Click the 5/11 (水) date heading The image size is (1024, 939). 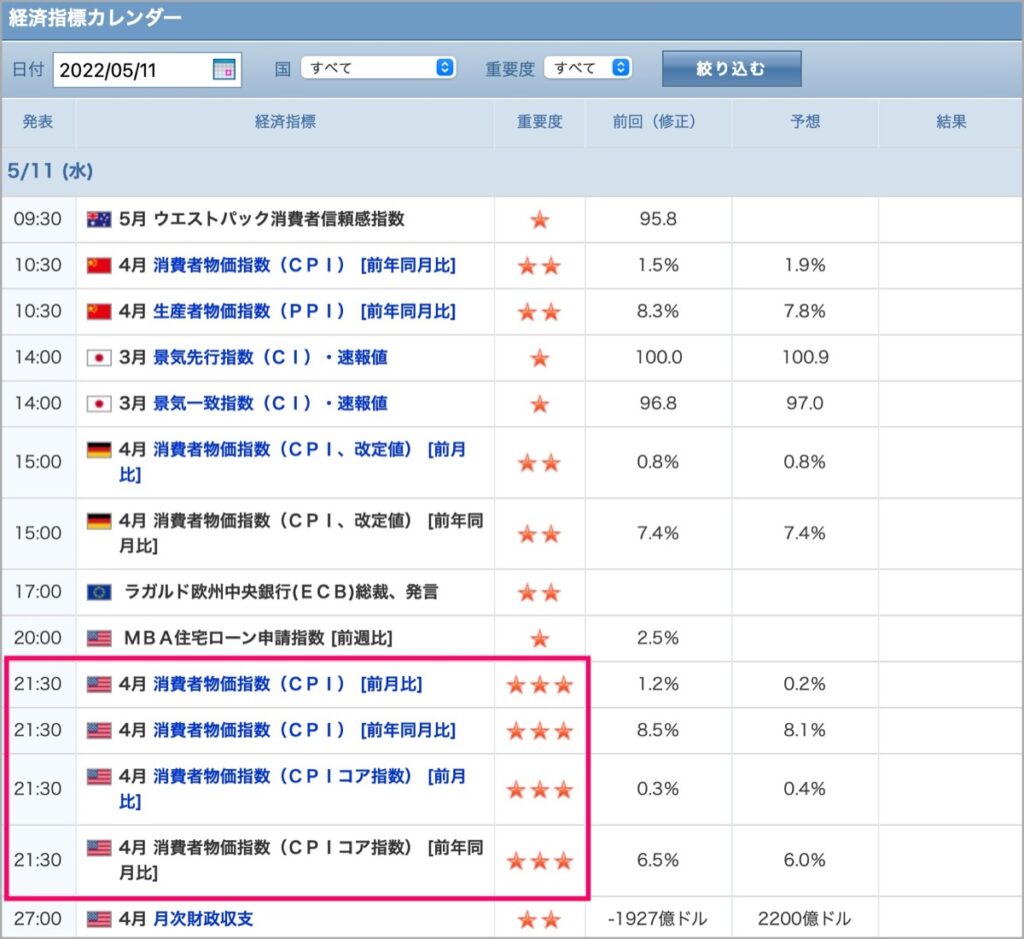[x=50, y=171]
